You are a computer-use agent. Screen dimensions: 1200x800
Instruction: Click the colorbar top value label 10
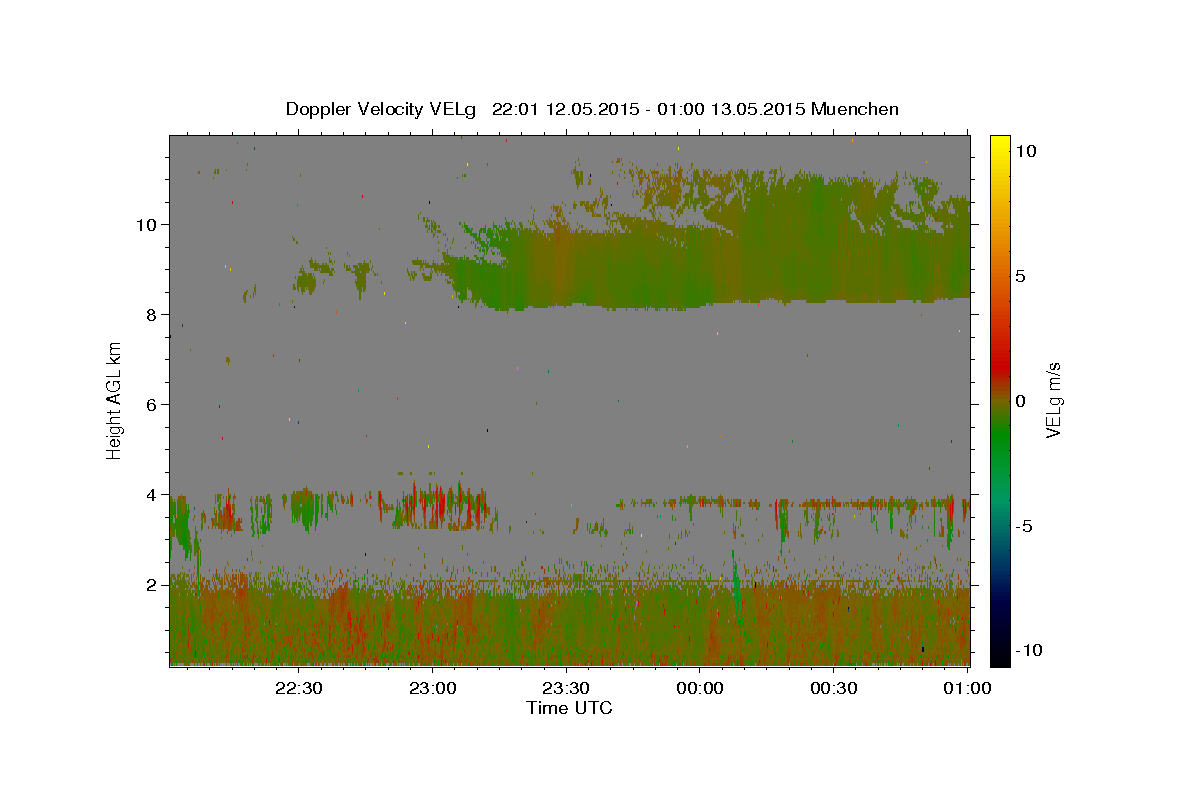(x=1025, y=151)
